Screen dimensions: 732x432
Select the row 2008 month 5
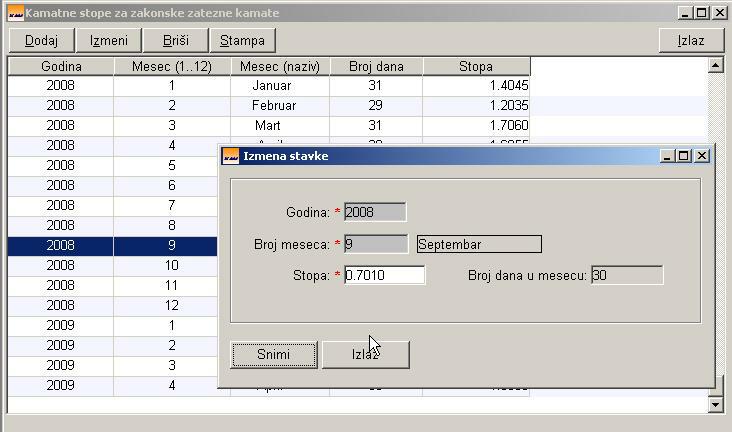pos(113,165)
